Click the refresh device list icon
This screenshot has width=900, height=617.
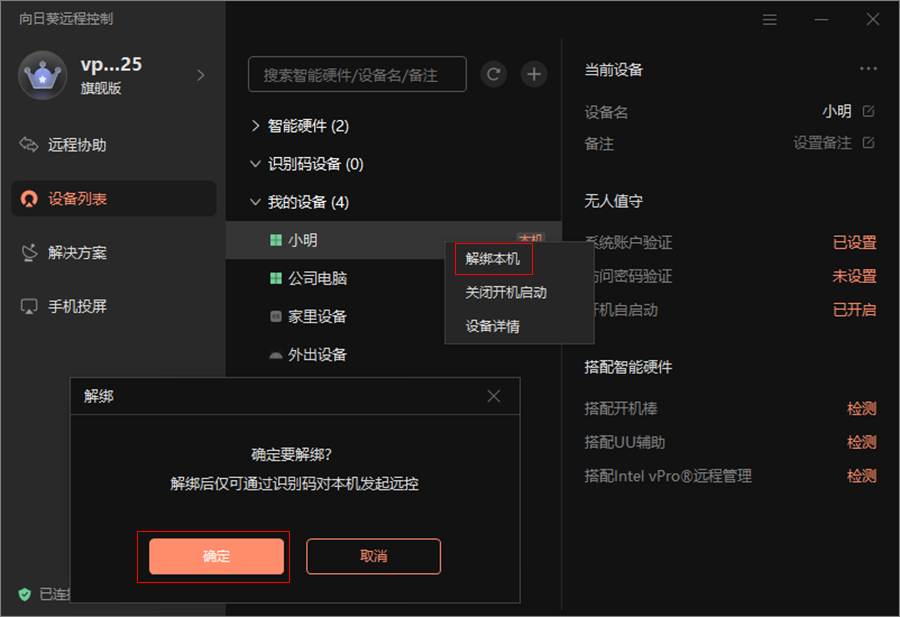point(493,74)
